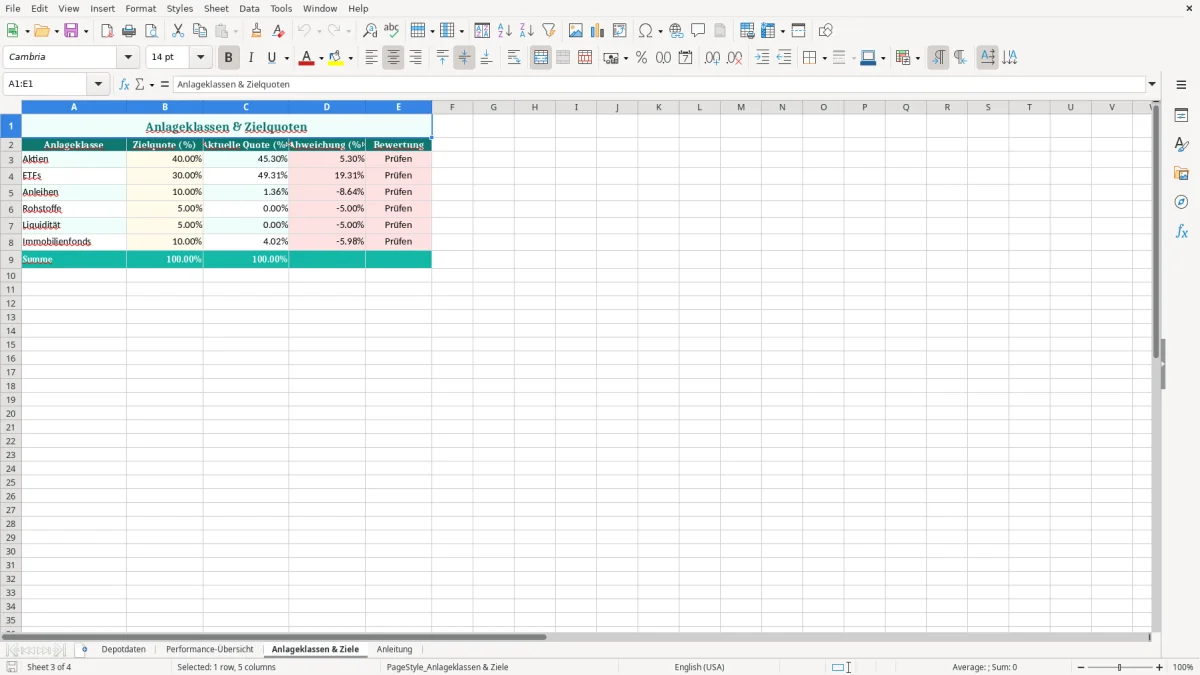Run the spelling check
1200x675 pixels.
(x=392, y=31)
